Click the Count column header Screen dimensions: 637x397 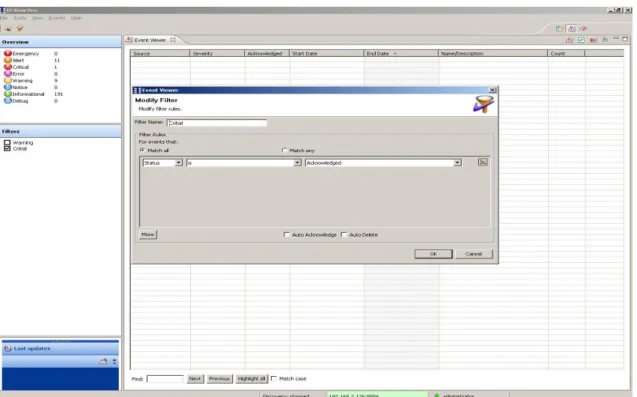(x=566, y=53)
